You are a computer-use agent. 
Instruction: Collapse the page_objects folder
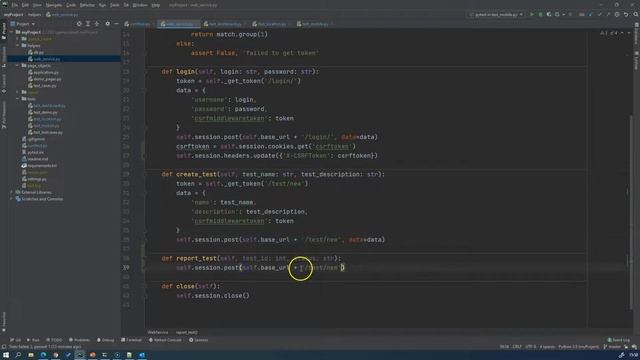(x=18, y=65)
